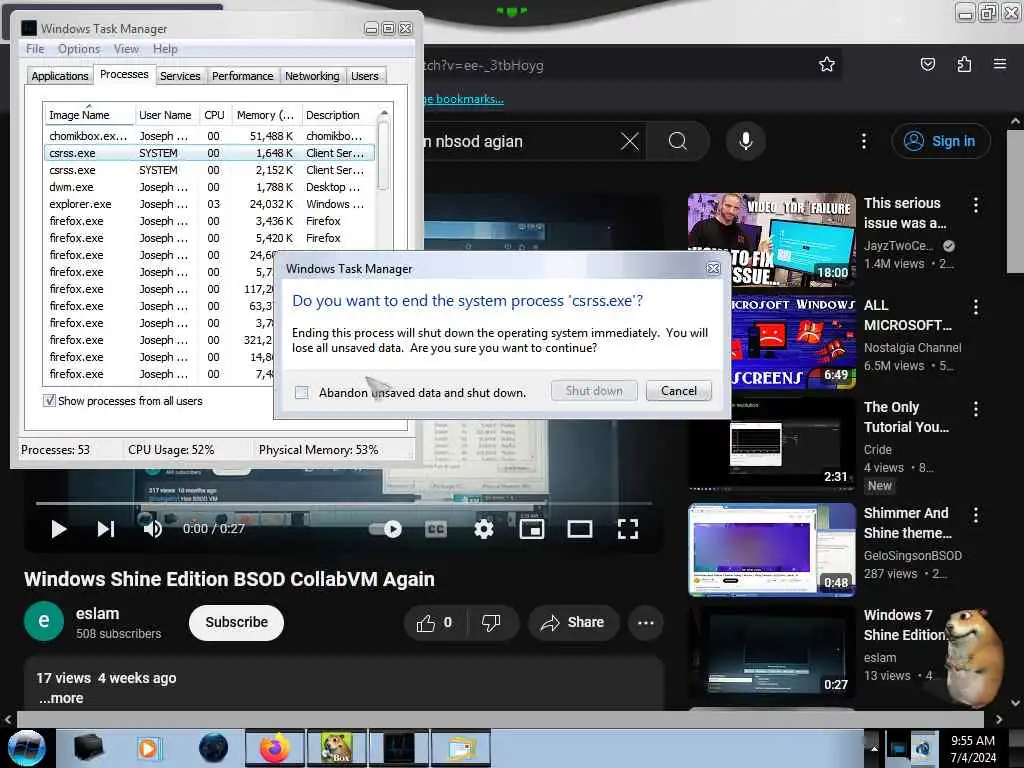Viewport: 1024px width, 768px height.
Task: Show hidden system tray icons
Action: [874, 748]
